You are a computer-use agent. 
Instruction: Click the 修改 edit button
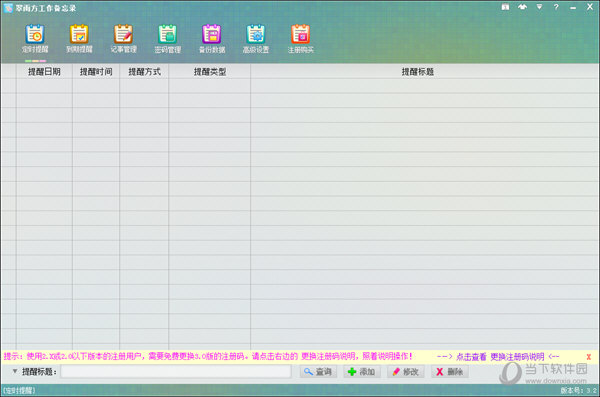point(406,372)
